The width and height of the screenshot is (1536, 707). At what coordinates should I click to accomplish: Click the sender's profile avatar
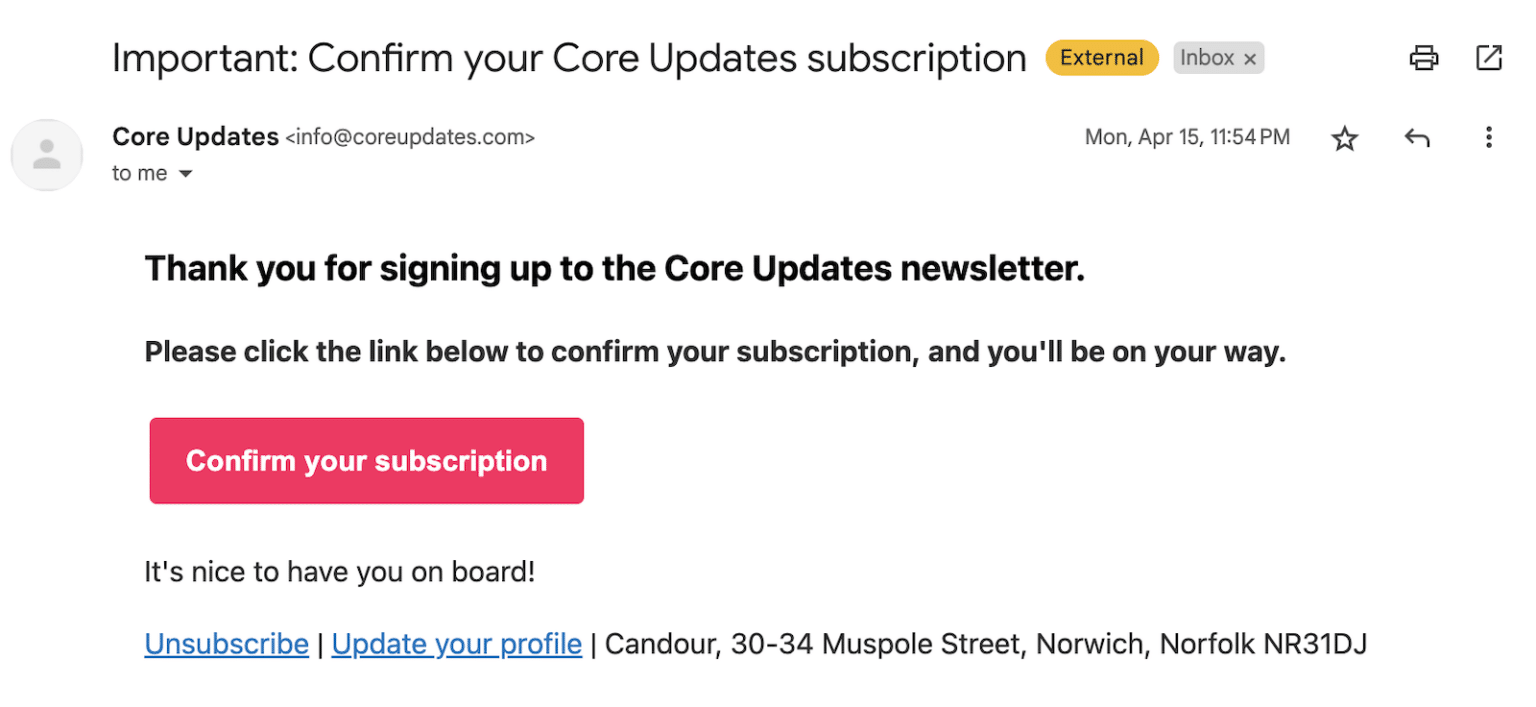point(46,155)
